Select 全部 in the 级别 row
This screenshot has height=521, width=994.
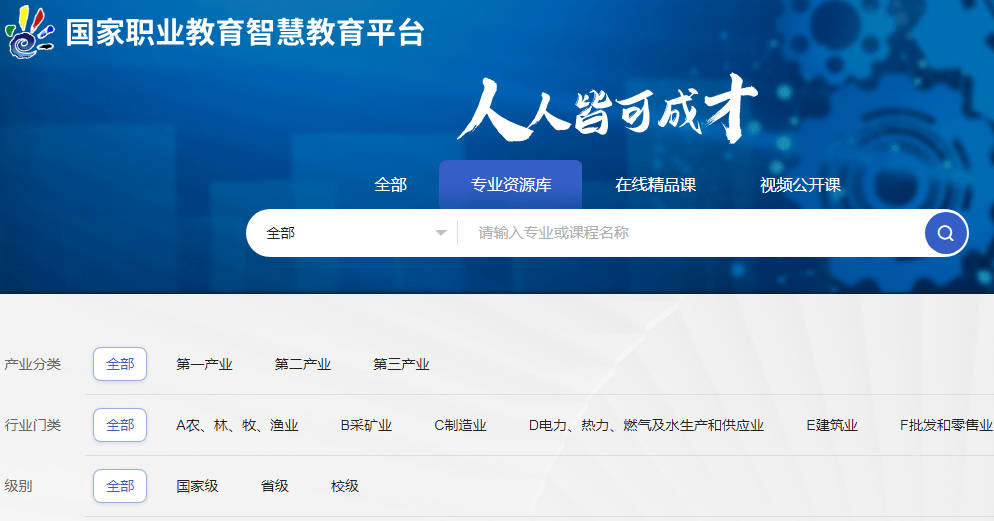120,486
